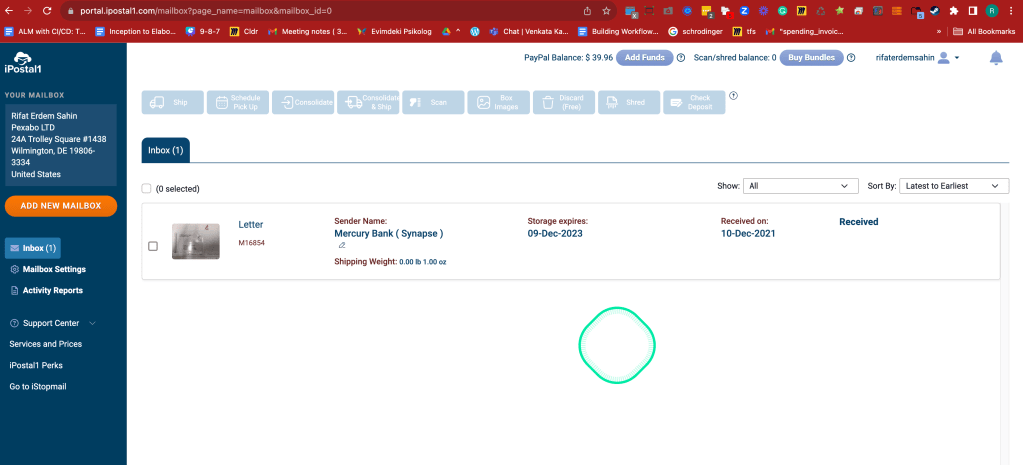Select the Consolidate button
This screenshot has width=1023, height=465.
coord(303,102)
